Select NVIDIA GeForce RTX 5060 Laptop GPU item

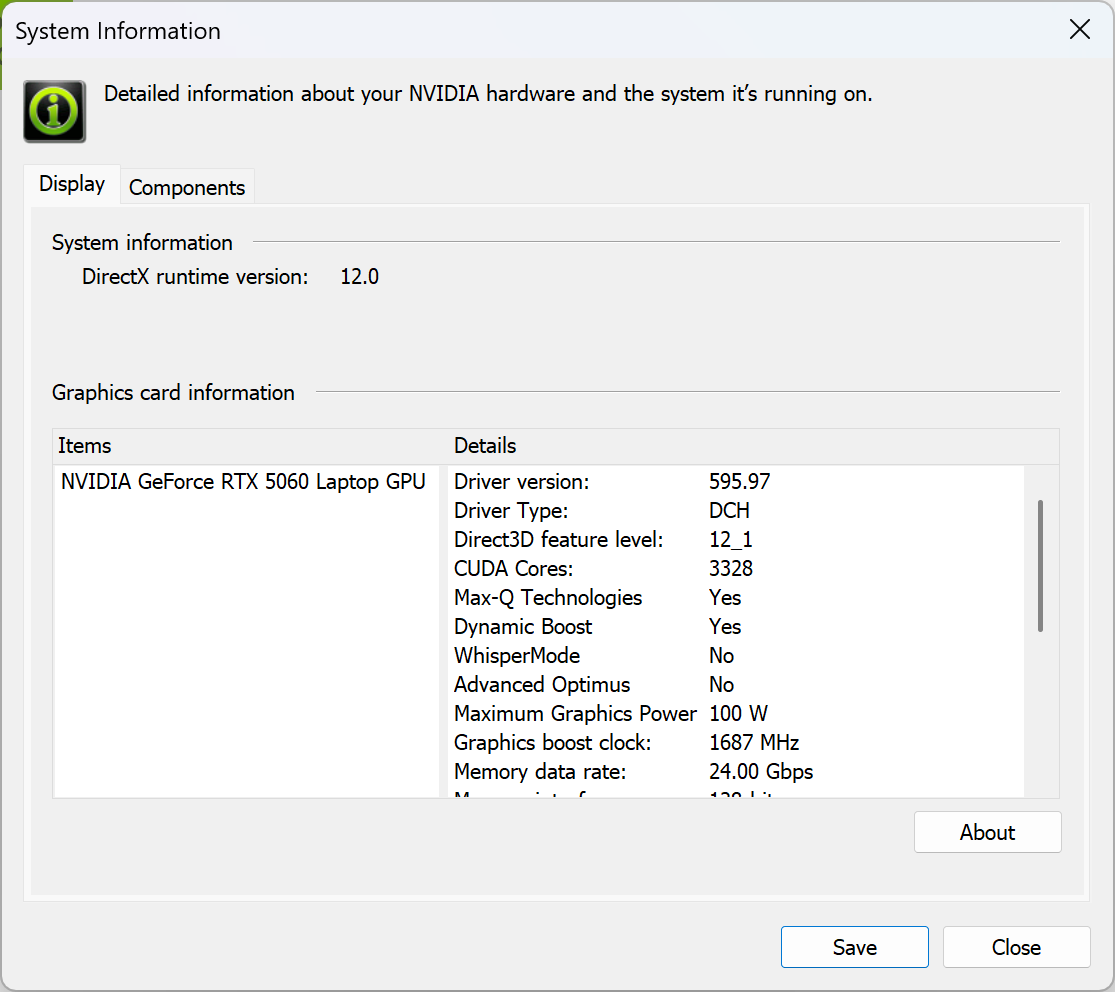click(x=243, y=481)
